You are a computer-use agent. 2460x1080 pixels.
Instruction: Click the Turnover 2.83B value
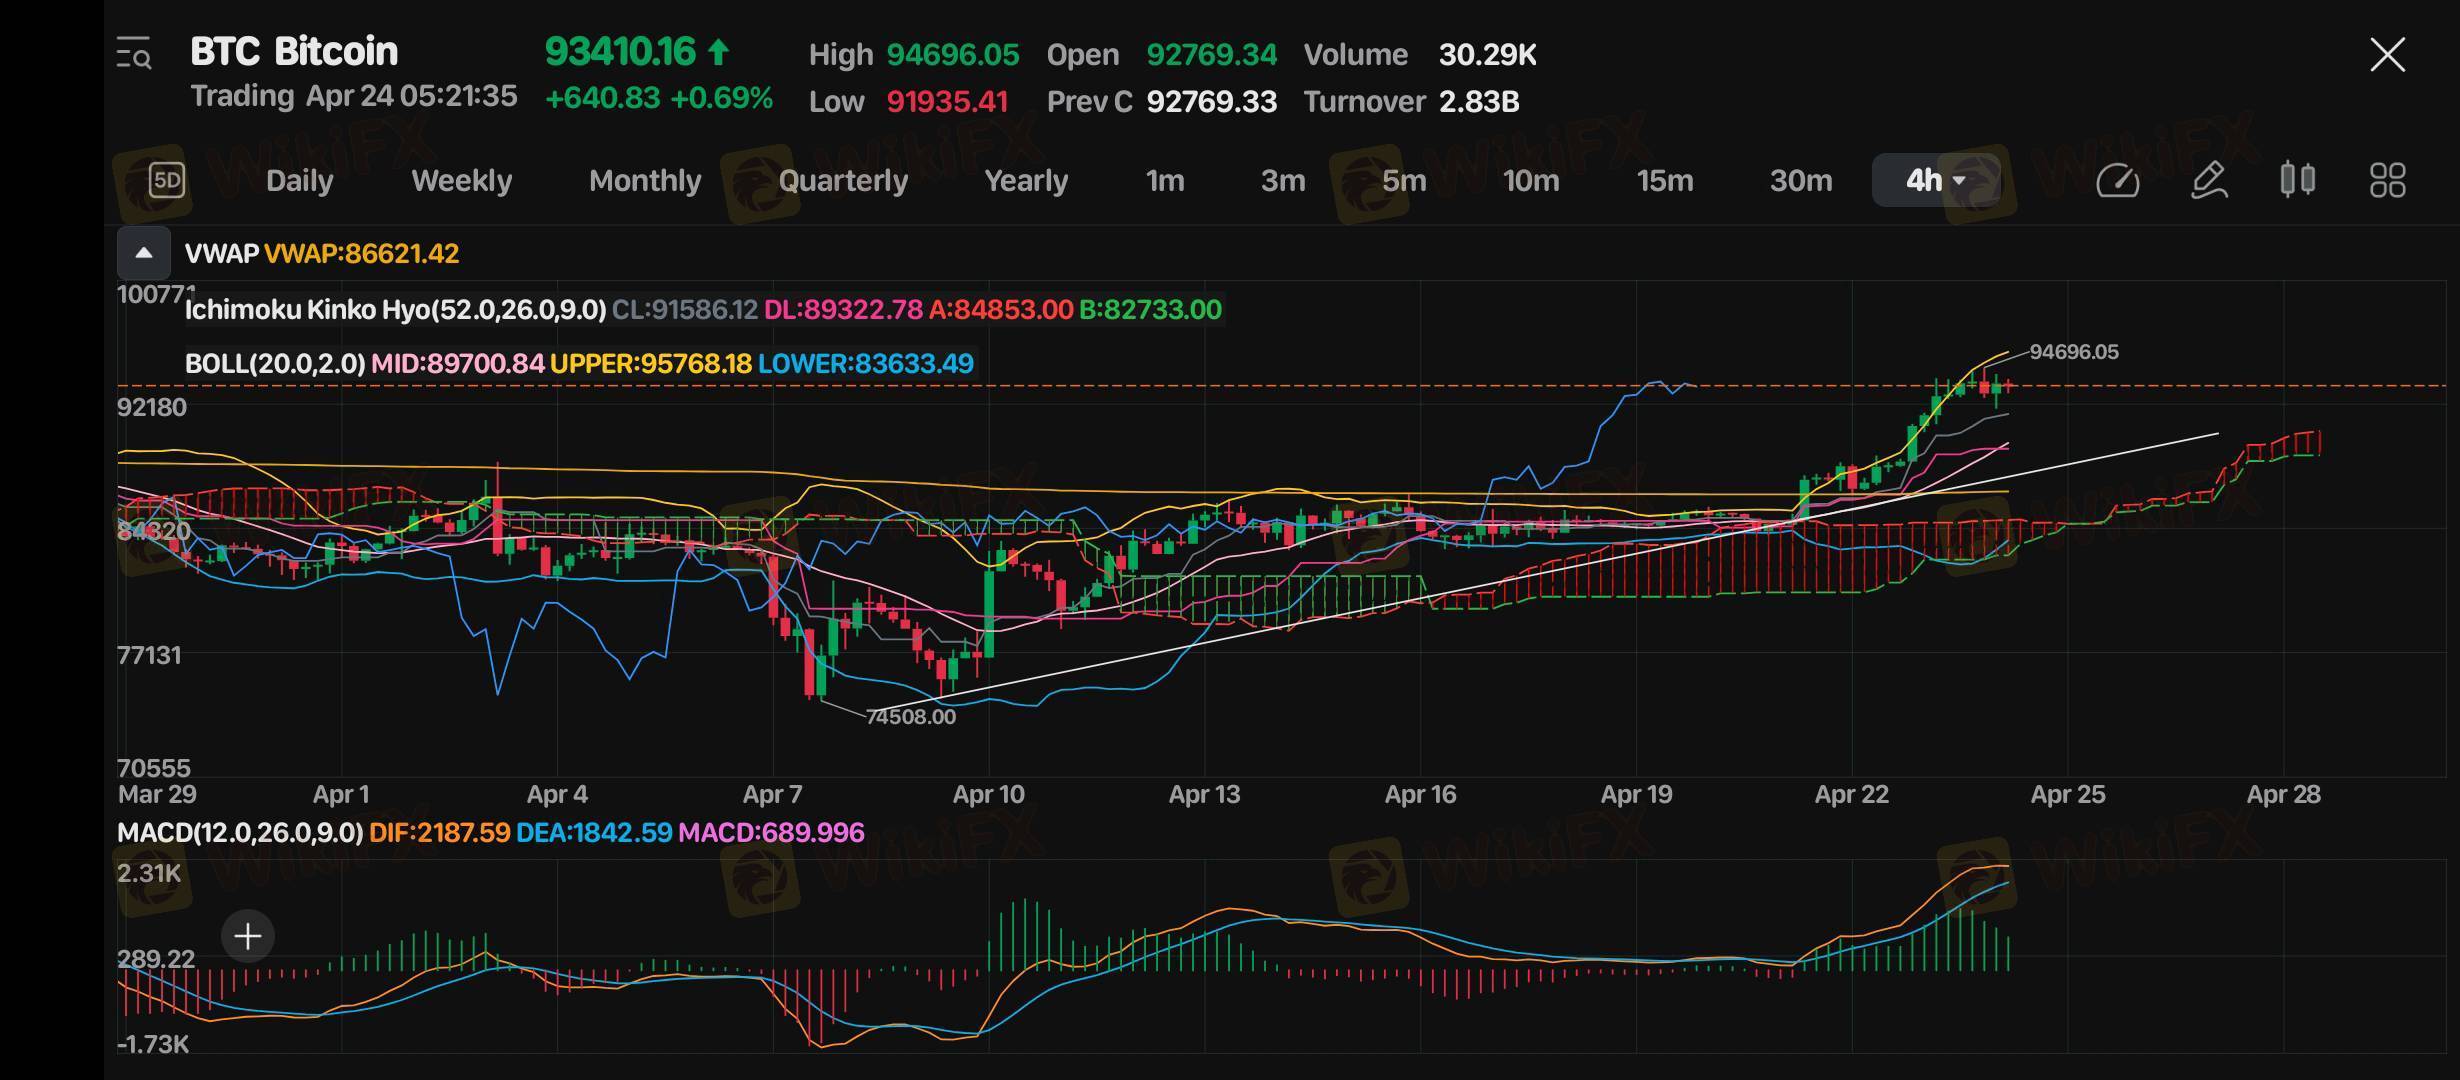(1479, 102)
